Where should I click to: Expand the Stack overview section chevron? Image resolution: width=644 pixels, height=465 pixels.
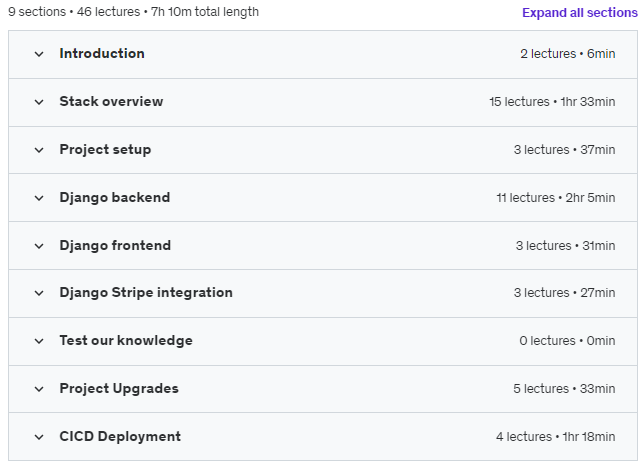click(39, 102)
